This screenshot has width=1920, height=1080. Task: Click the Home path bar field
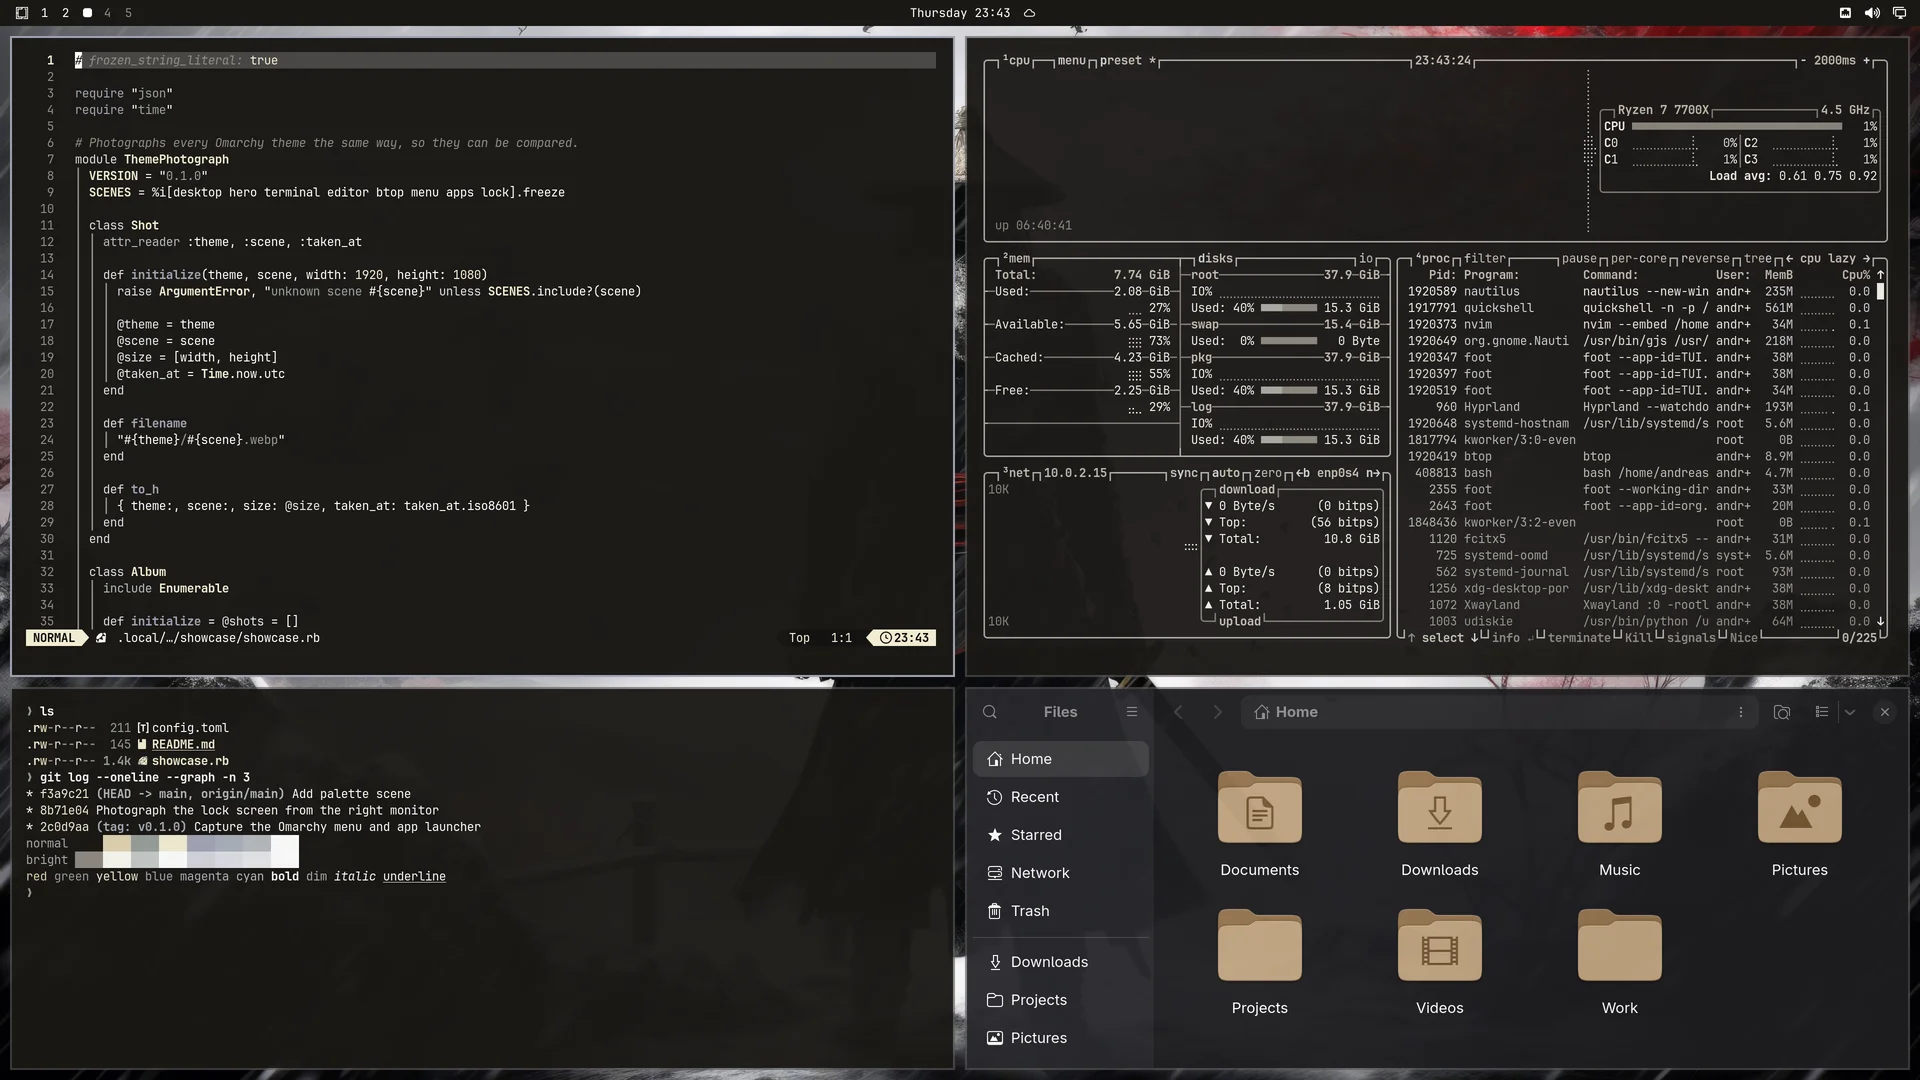click(x=1499, y=712)
